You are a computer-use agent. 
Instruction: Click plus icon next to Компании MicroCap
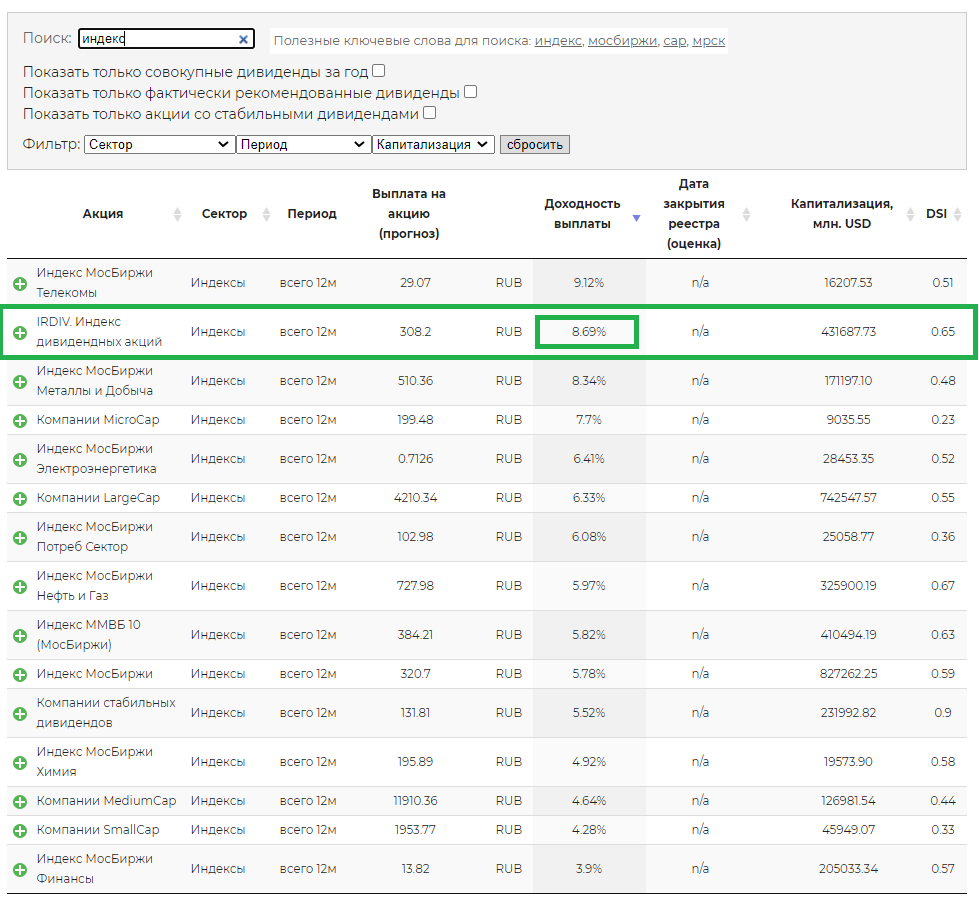[20, 420]
